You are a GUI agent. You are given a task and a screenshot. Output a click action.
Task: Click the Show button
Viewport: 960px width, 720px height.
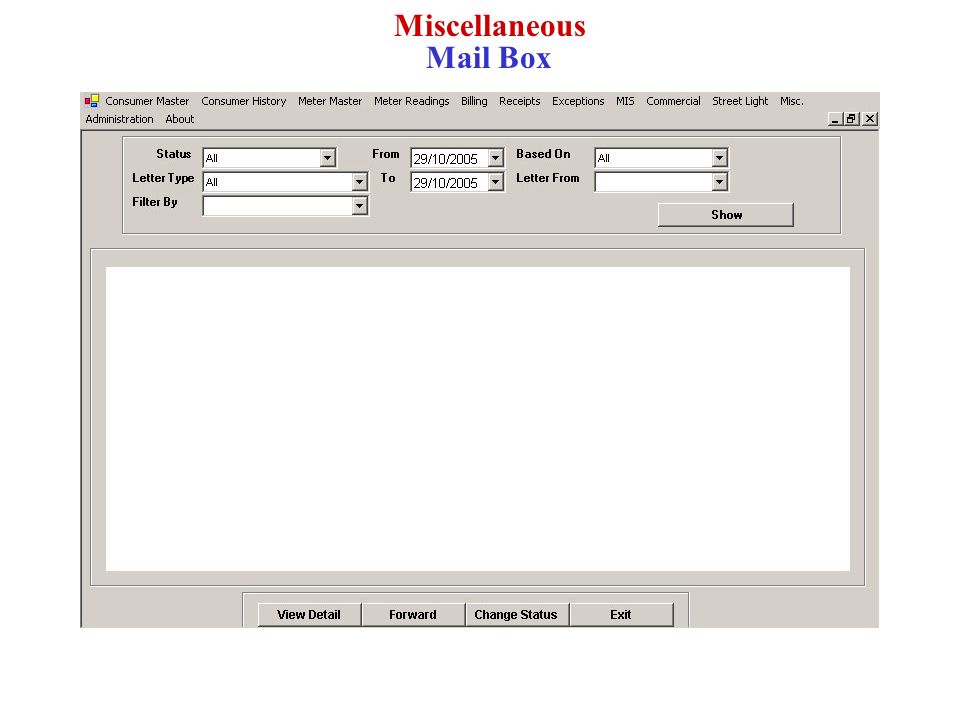point(726,215)
